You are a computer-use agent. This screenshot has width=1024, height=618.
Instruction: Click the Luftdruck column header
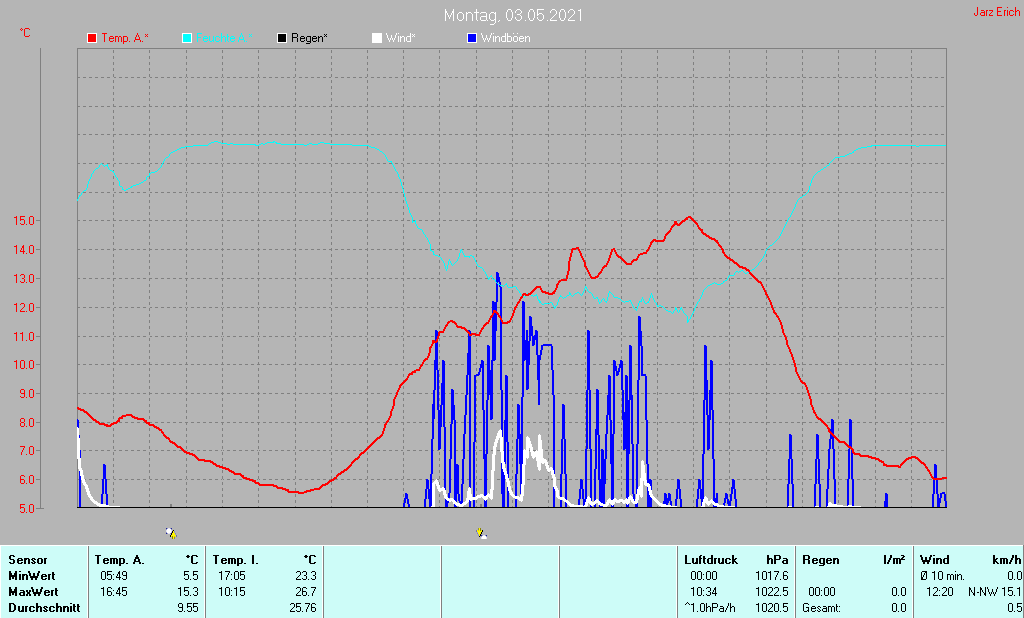coord(711,560)
